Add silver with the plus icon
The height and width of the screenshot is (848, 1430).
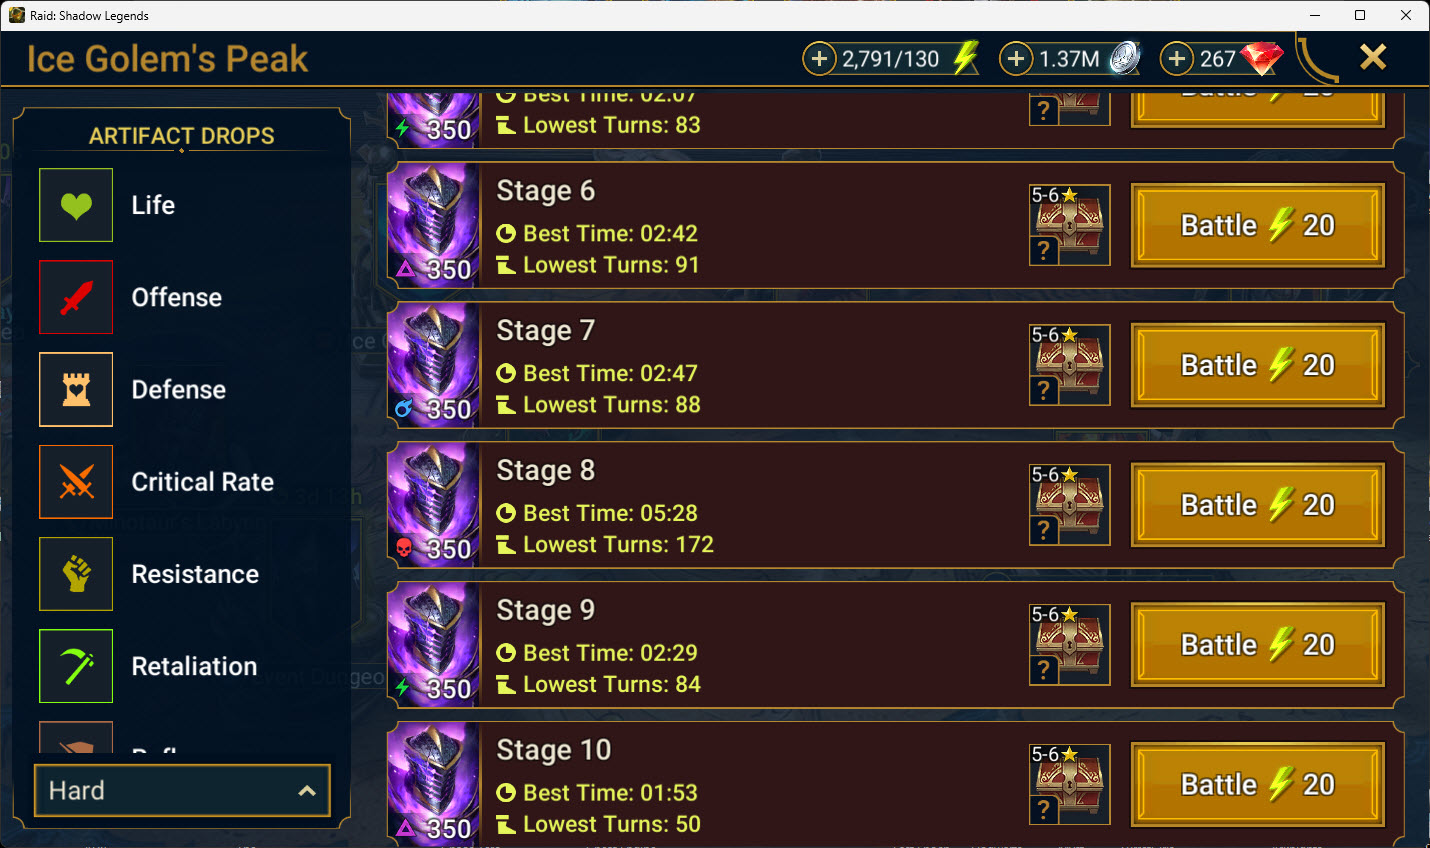click(x=1016, y=59)
